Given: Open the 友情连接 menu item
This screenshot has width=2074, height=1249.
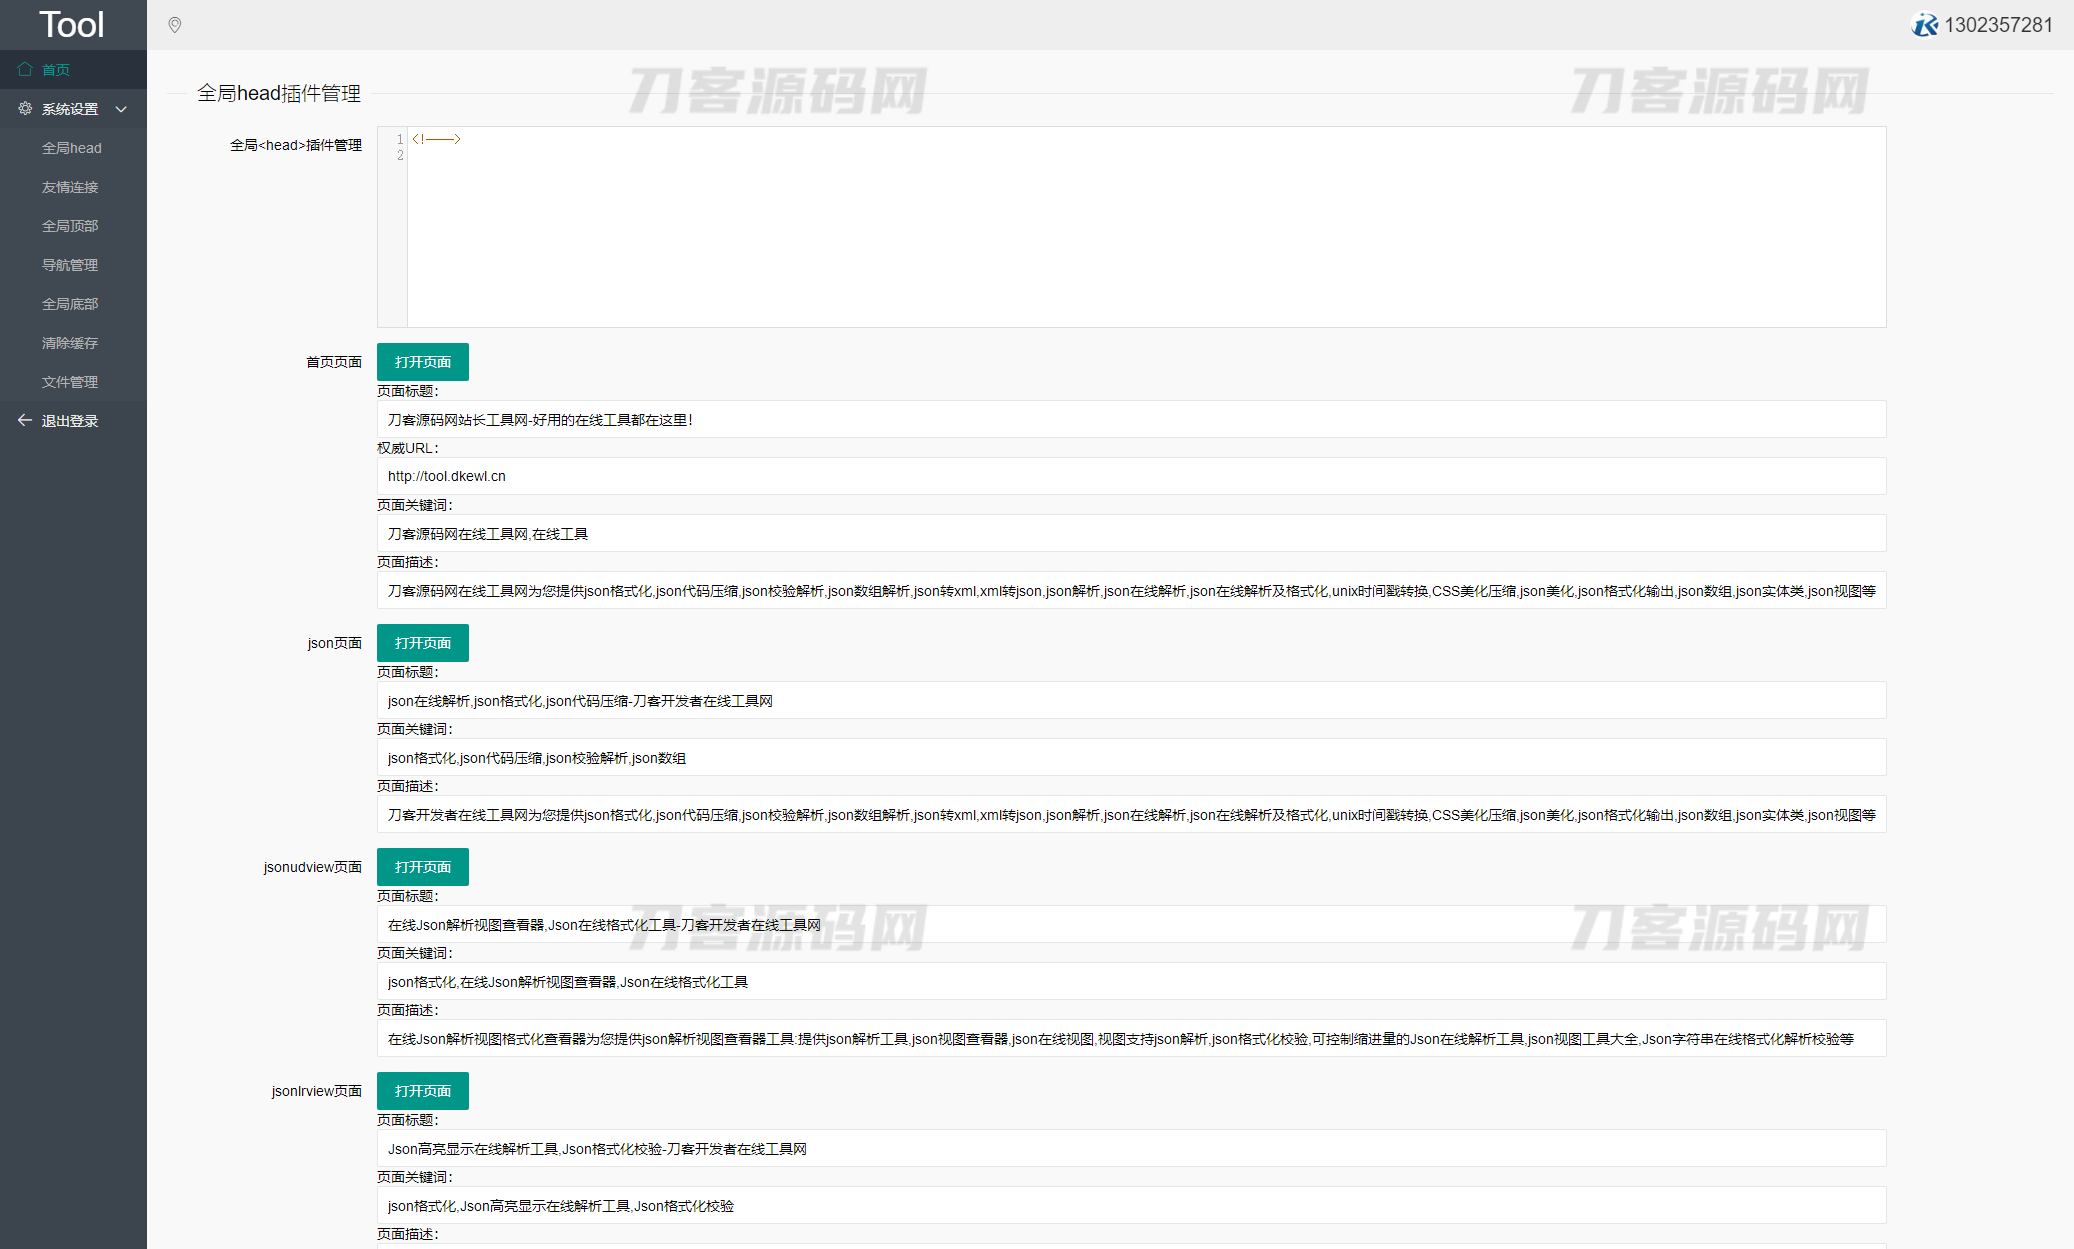Looking at the screenshot, I should click(70, 187).
